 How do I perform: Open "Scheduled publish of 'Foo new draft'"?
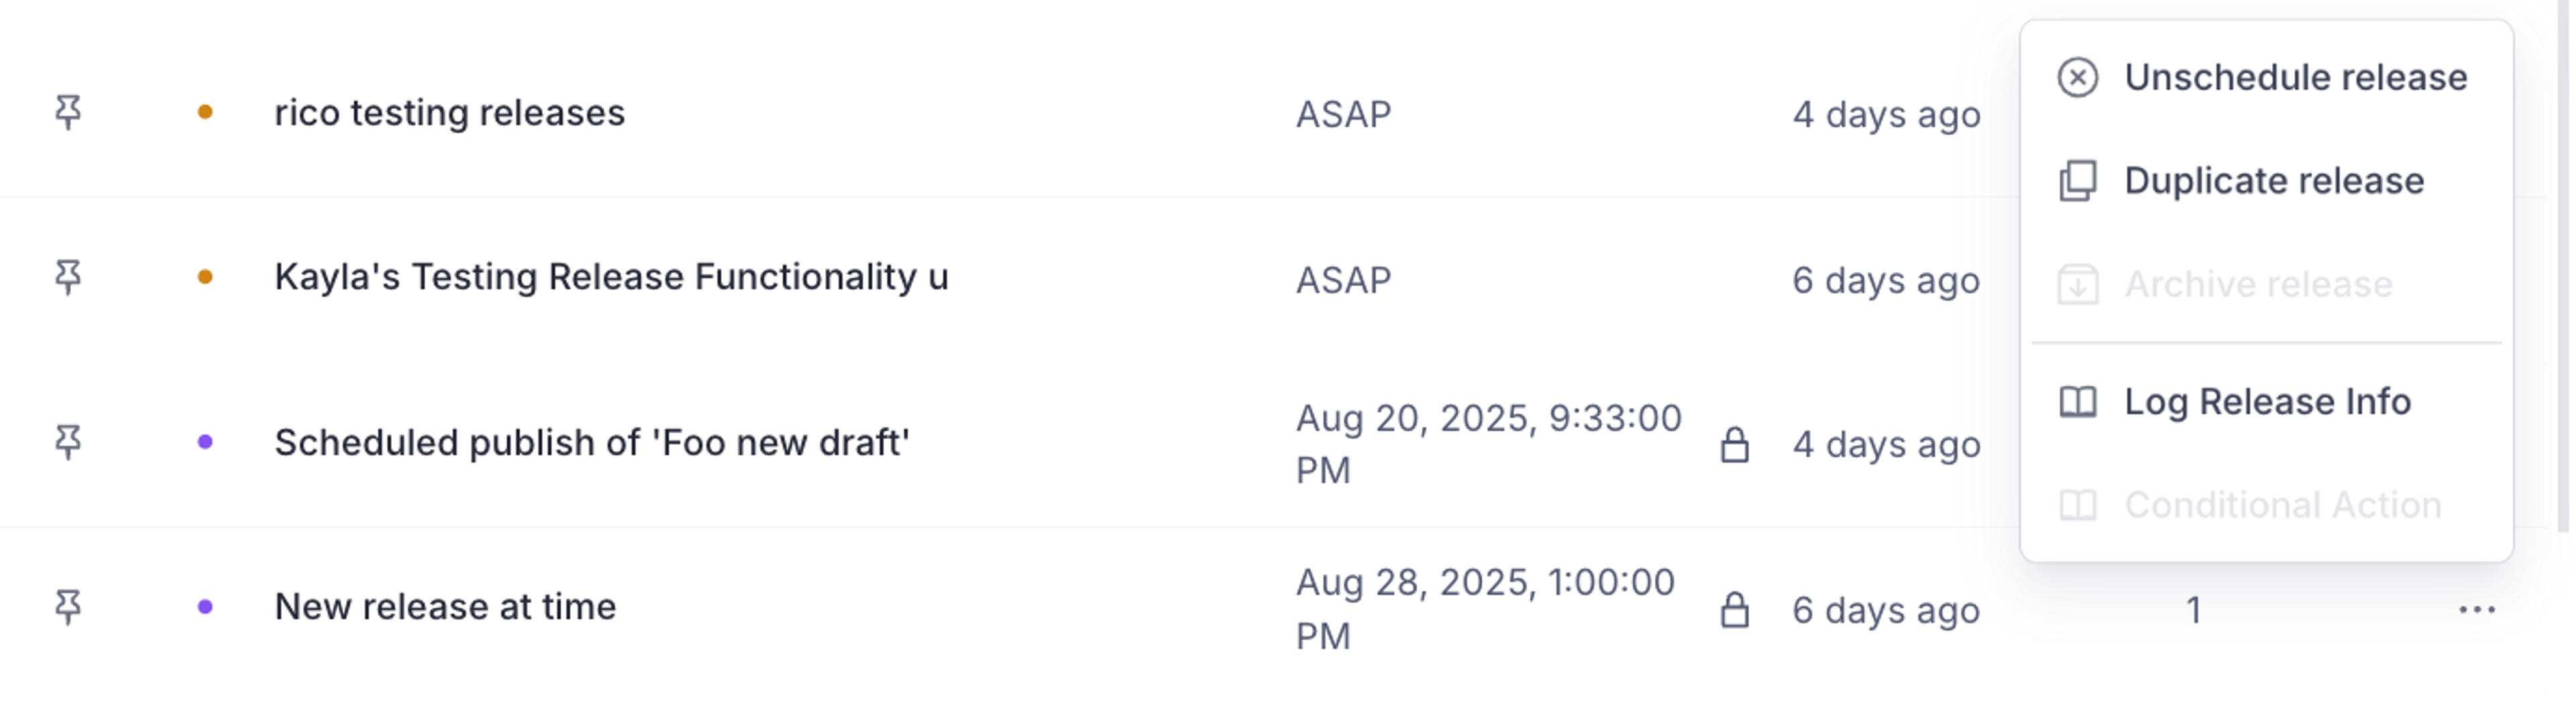592,442
